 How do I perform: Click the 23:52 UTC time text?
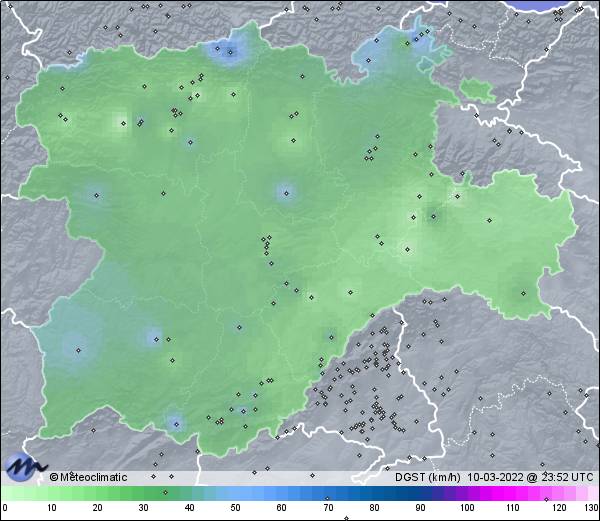pos(565,477)
